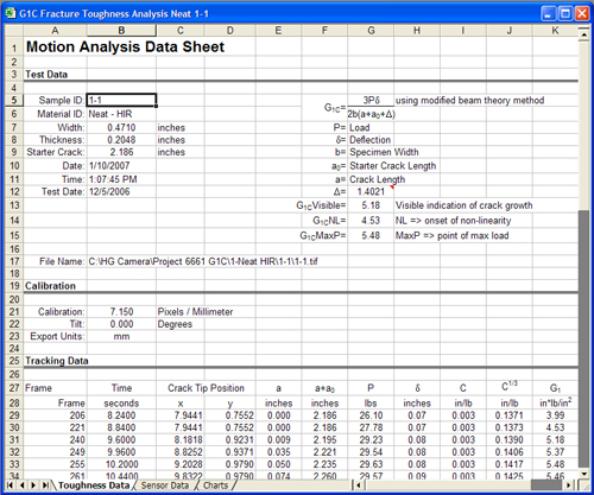Viewport: 594px width, 495px height.
Task: Select the Calibration value cell 7.150
Action: pyautogui.click(x=121, y=312)
